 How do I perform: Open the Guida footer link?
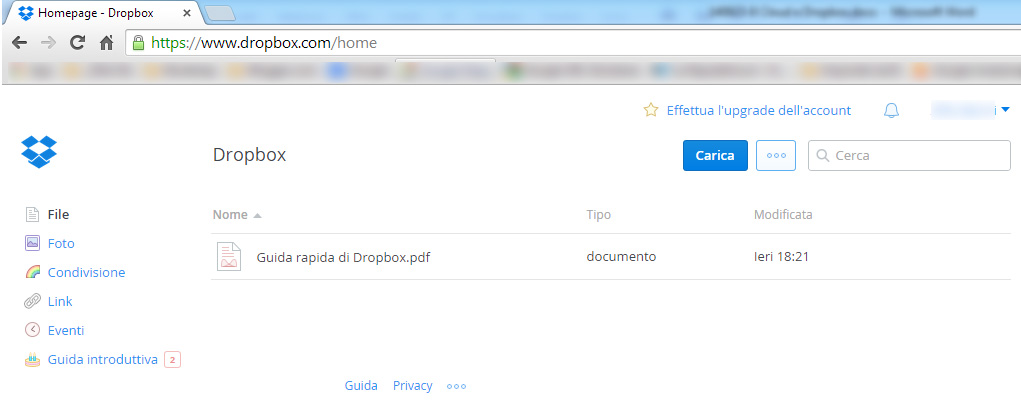pyautogui.click(x=361, y=386)
